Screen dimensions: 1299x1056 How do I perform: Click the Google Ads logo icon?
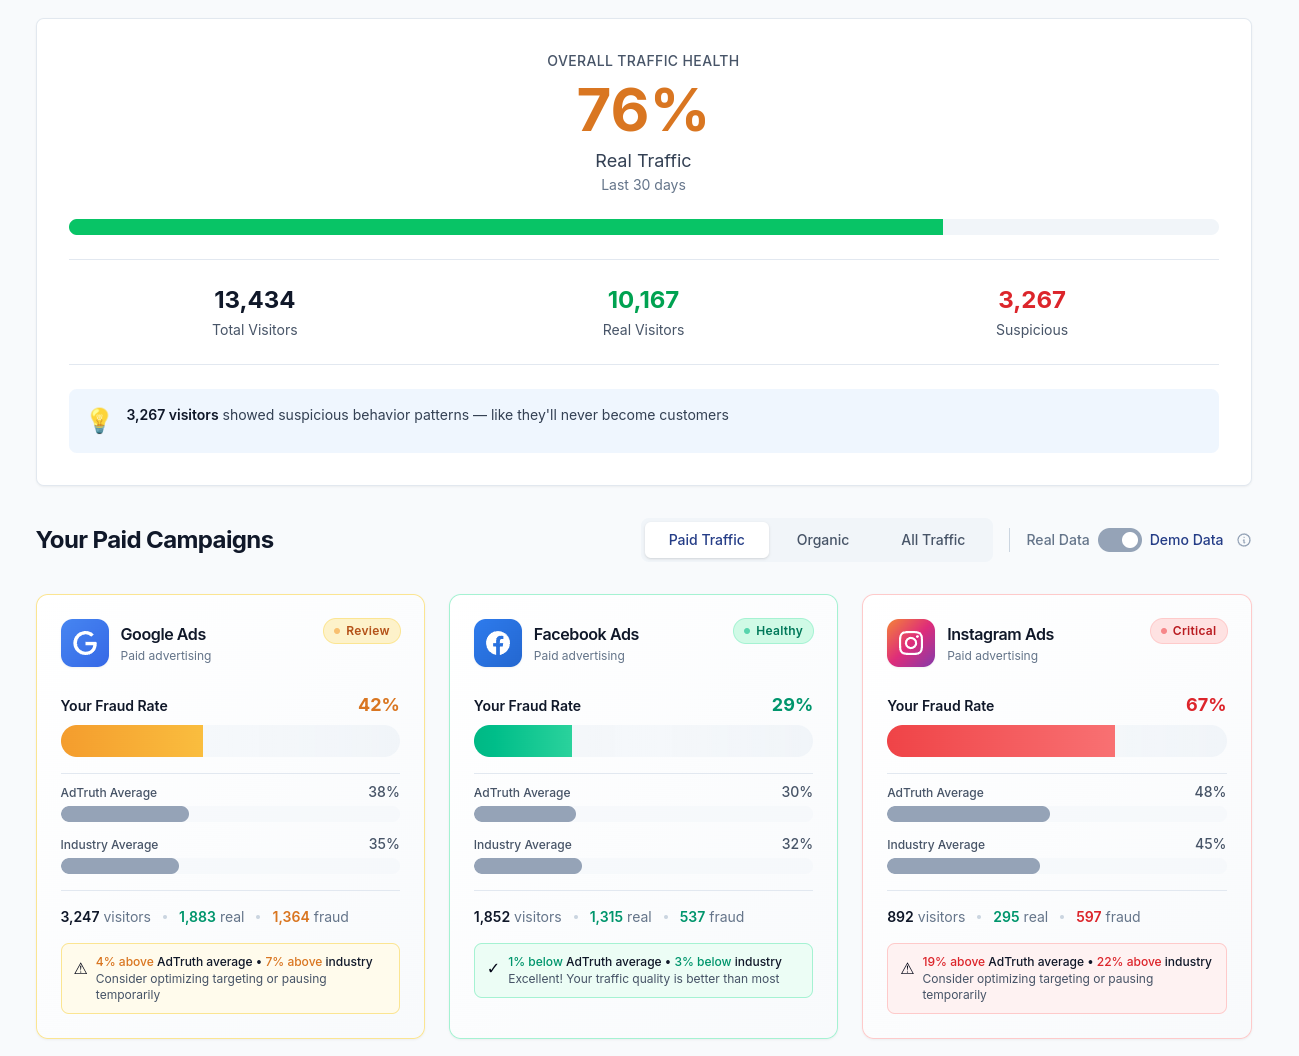click(85, 643)
